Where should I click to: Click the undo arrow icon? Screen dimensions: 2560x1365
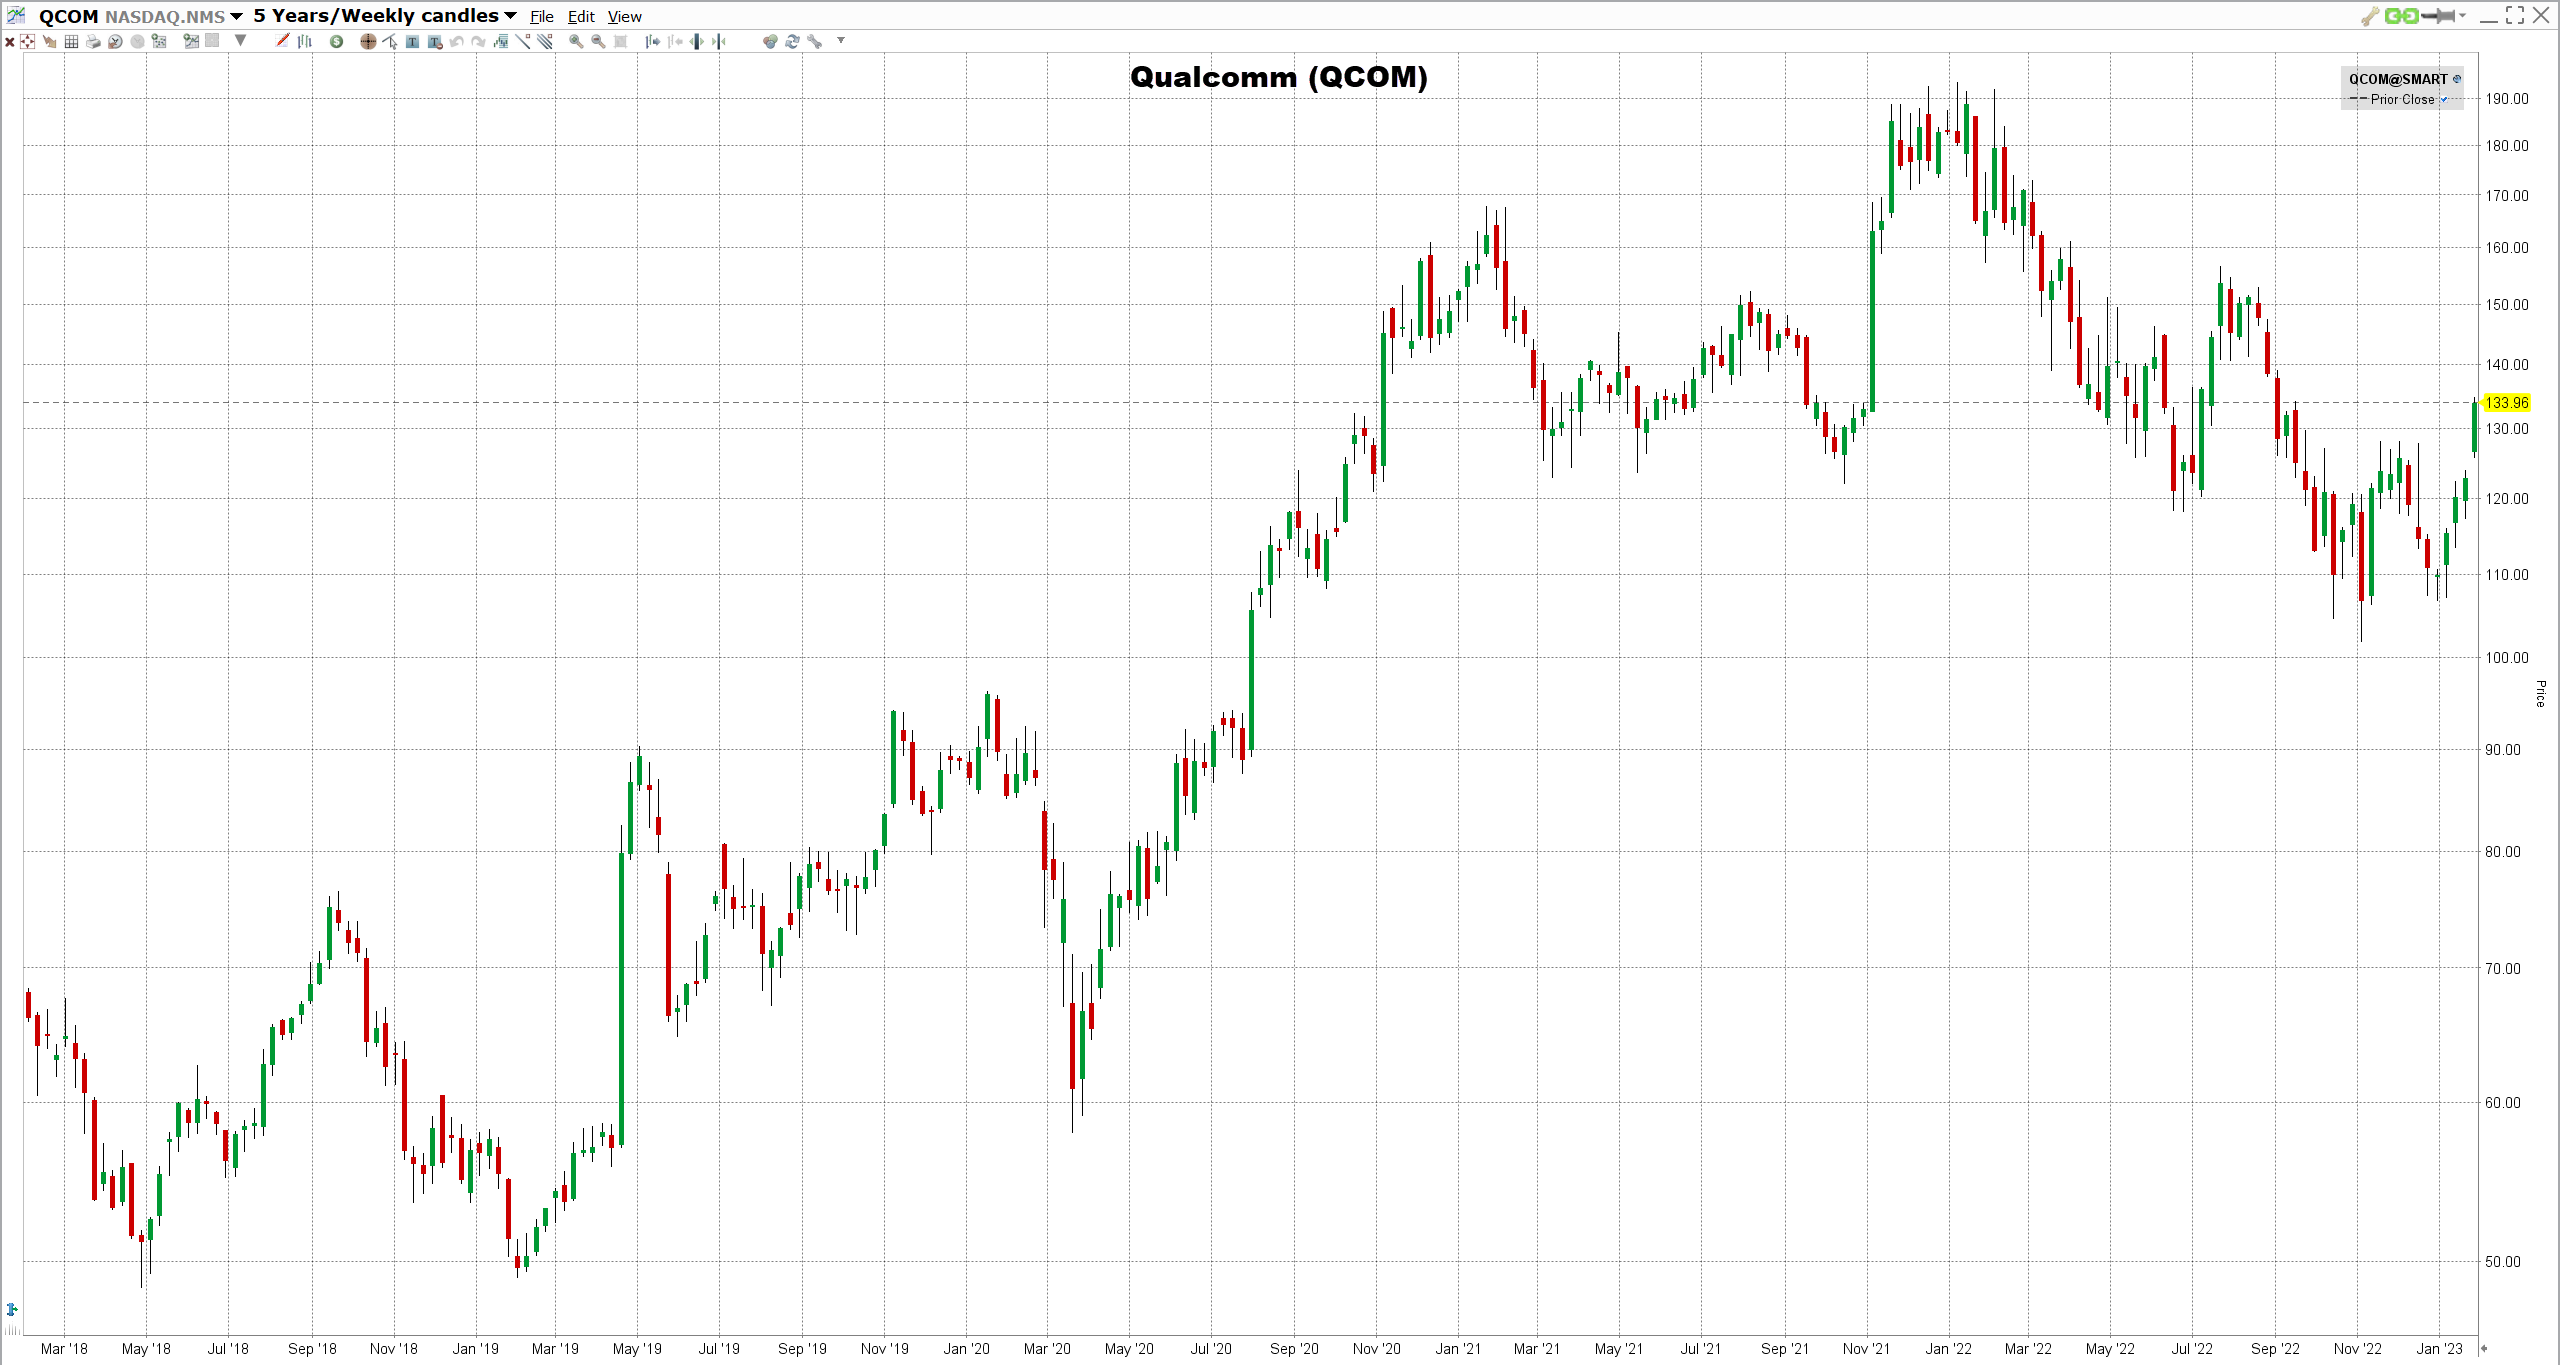pos(456,41)
